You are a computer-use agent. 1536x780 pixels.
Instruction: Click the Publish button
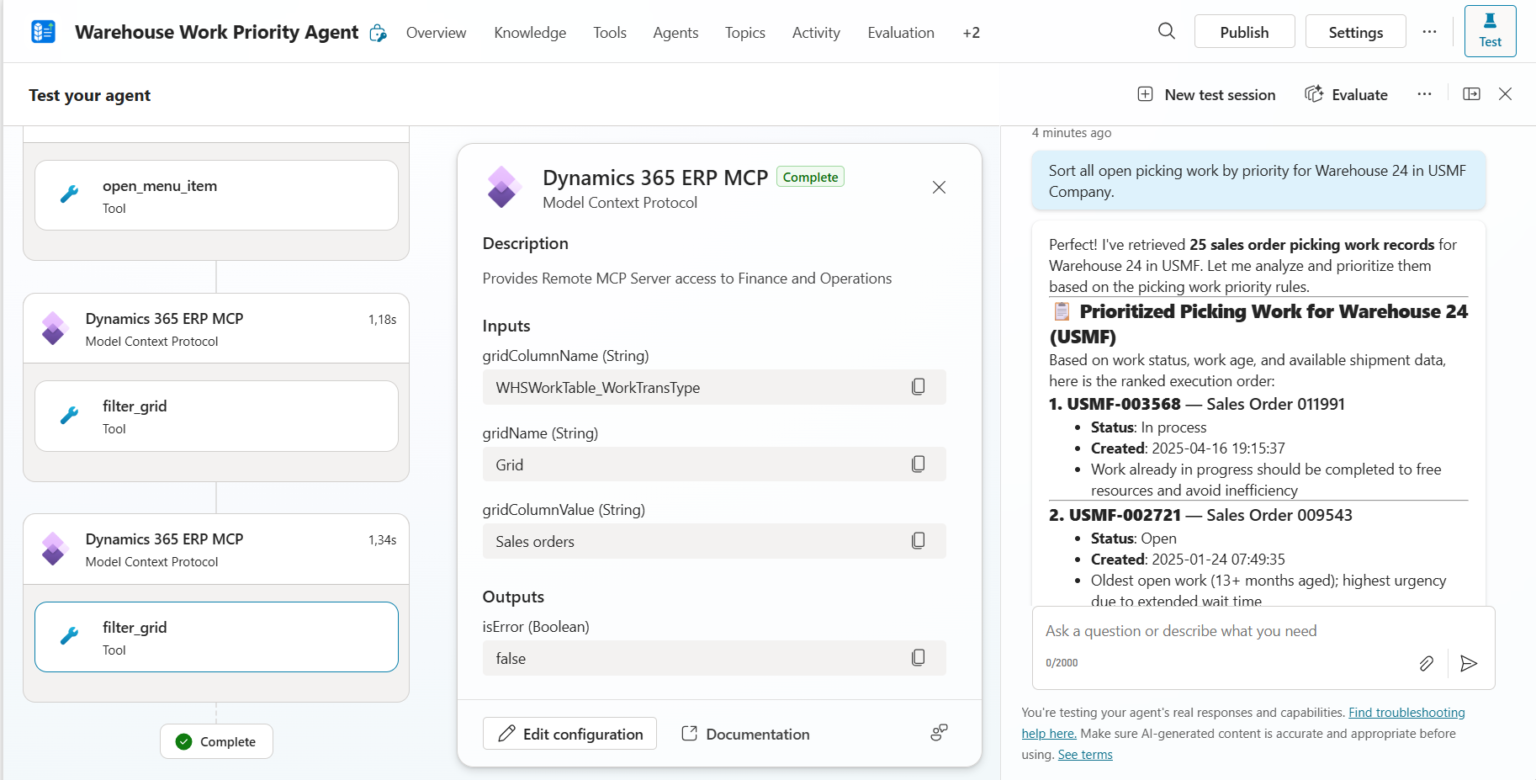point(1244,32)
